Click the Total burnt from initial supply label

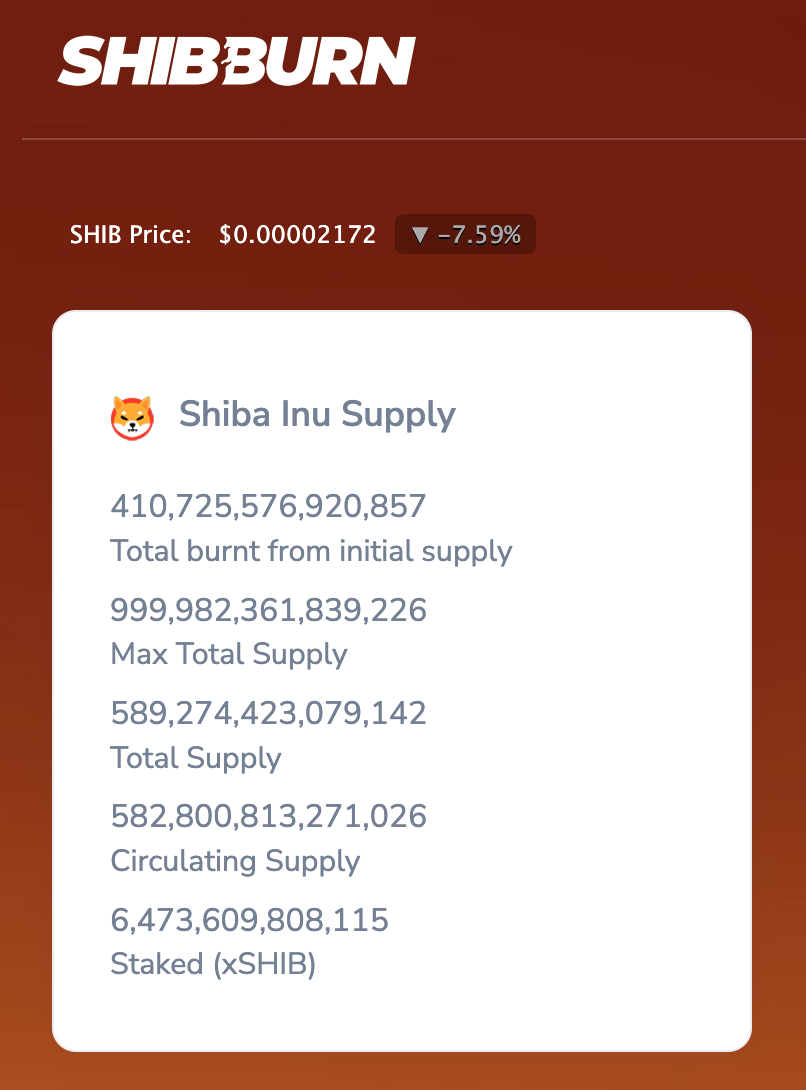click(x=311, y=551)
